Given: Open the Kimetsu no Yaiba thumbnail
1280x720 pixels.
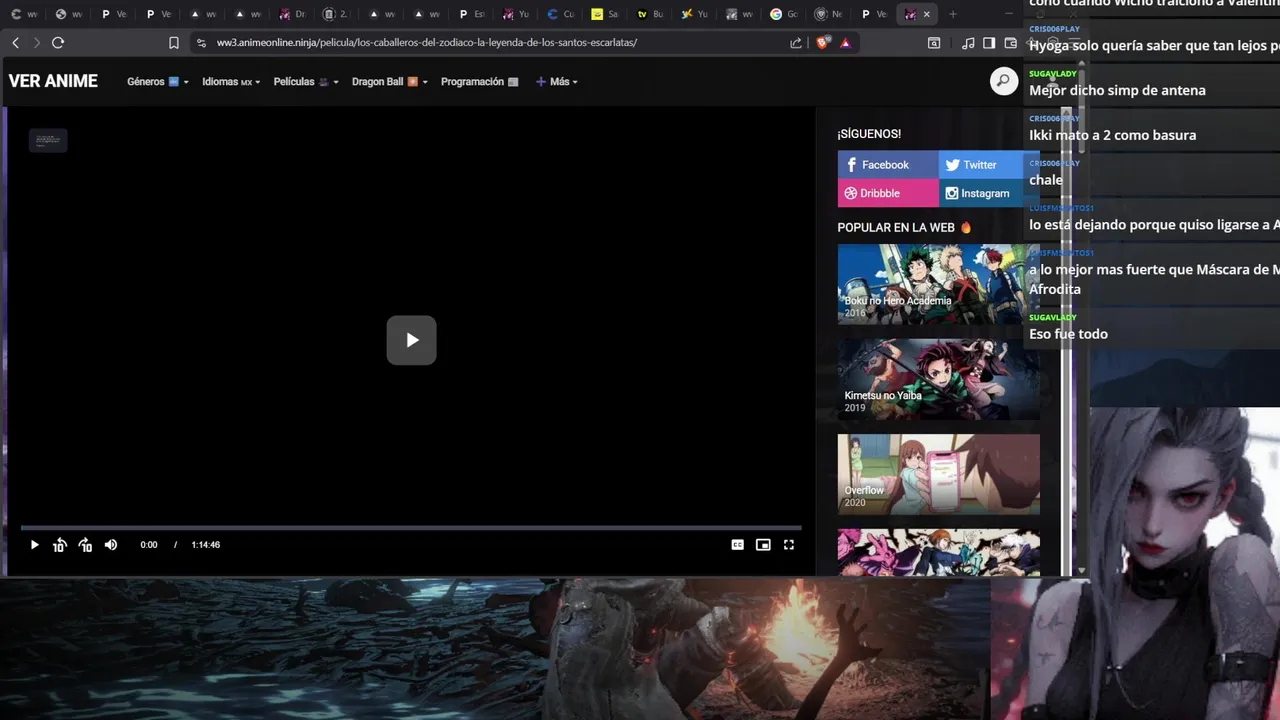Looking at the screenshot, I should click(x=938, y=379).
